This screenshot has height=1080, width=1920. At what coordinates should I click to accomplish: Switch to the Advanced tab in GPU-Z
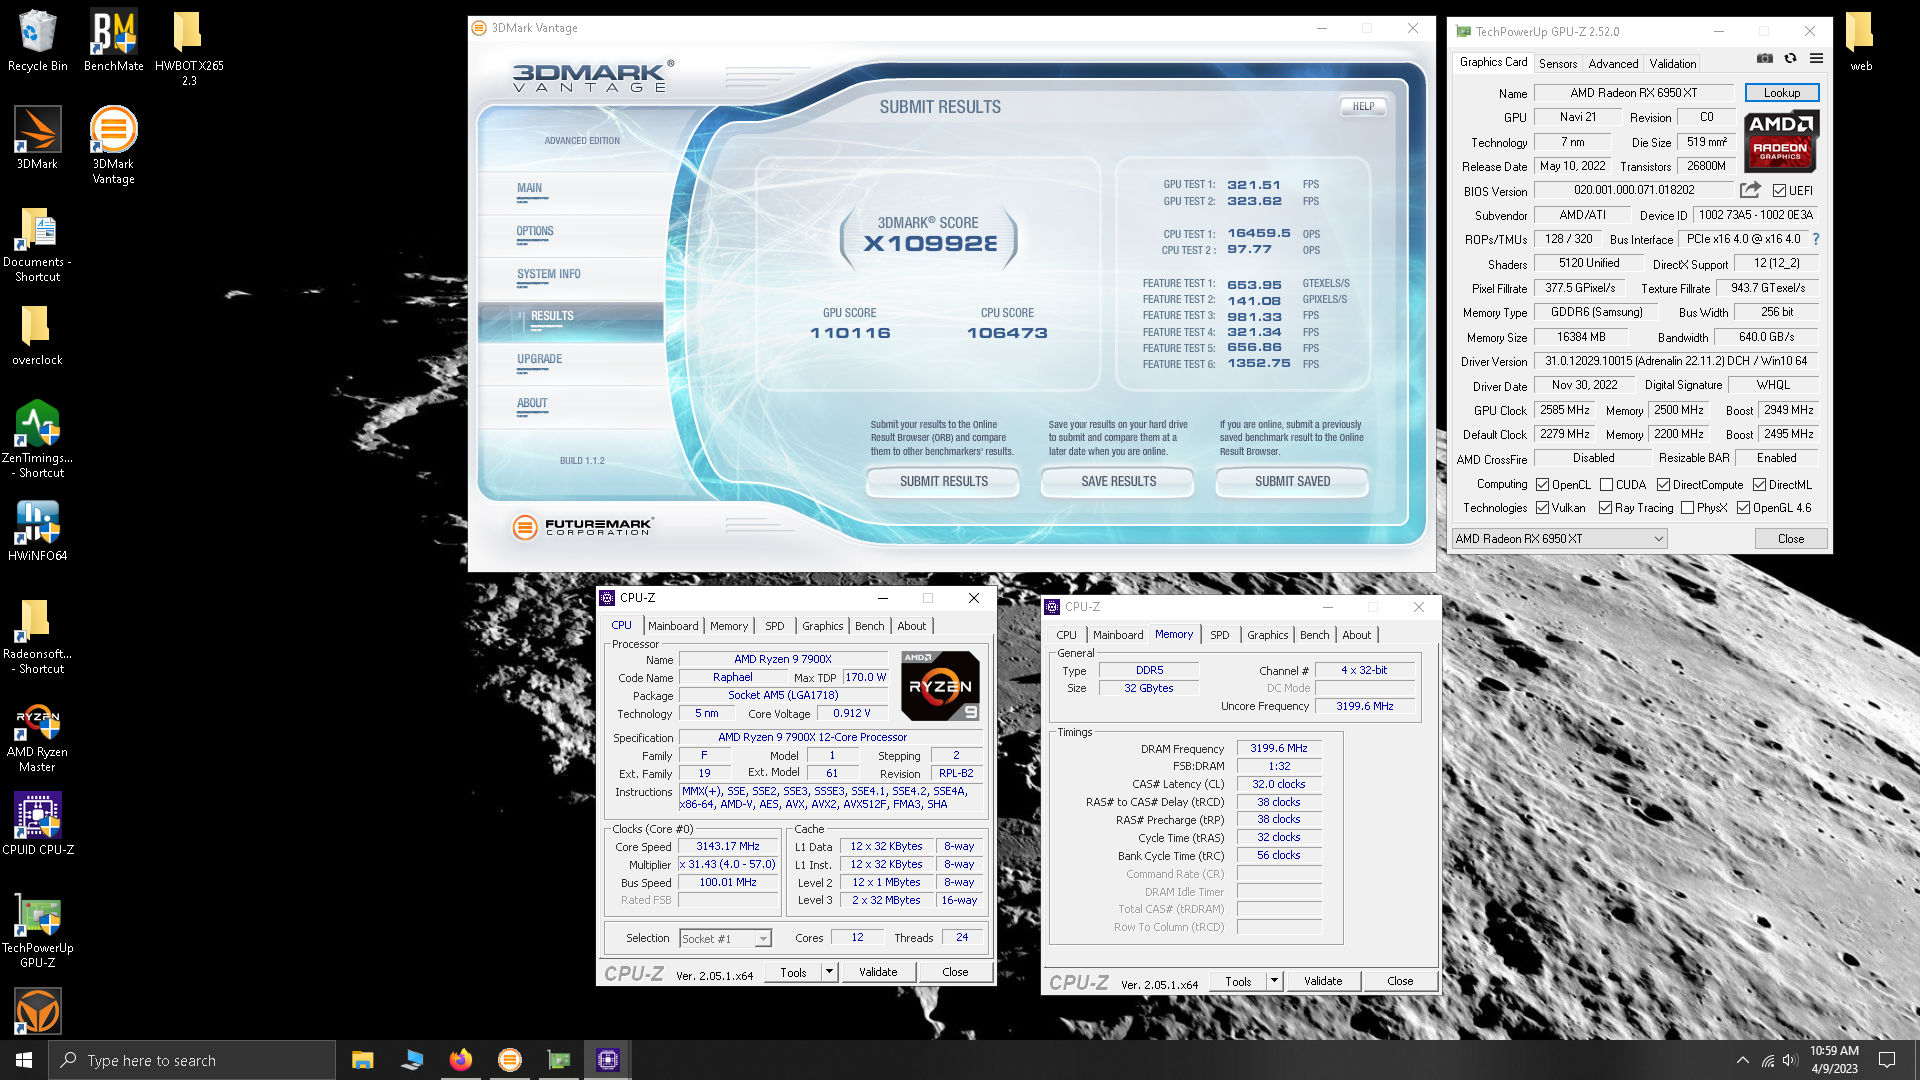[x=1613, y=63]
